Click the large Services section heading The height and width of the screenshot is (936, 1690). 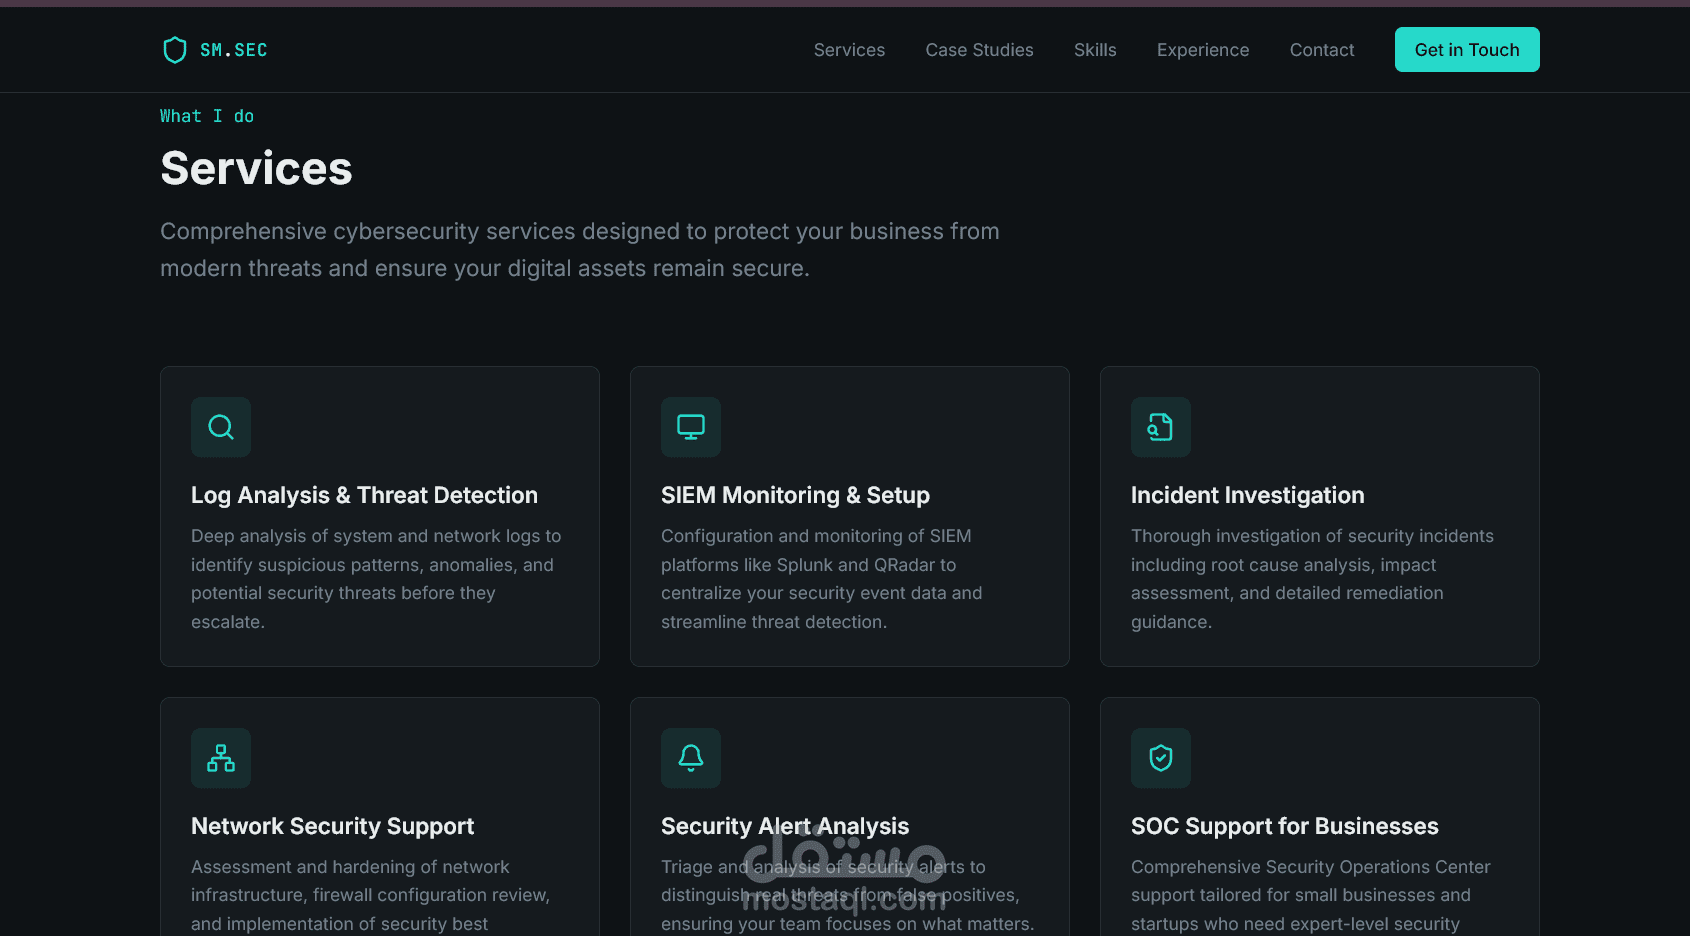pyautogui.click(x=256, y=168)
